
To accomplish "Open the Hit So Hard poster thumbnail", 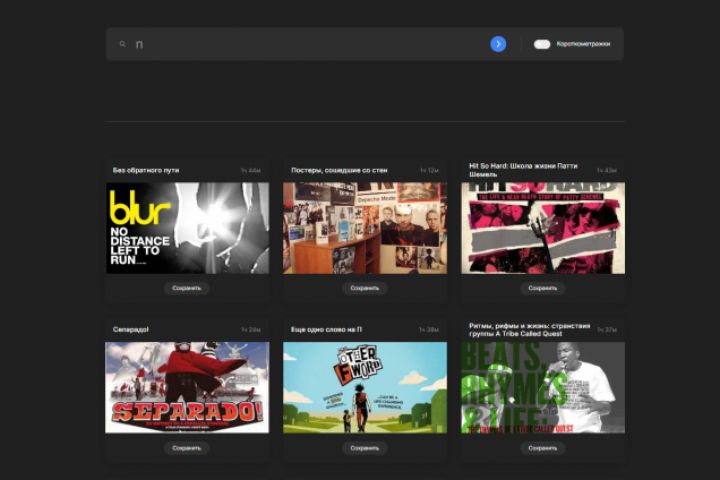I will click(x=543, y=228).
